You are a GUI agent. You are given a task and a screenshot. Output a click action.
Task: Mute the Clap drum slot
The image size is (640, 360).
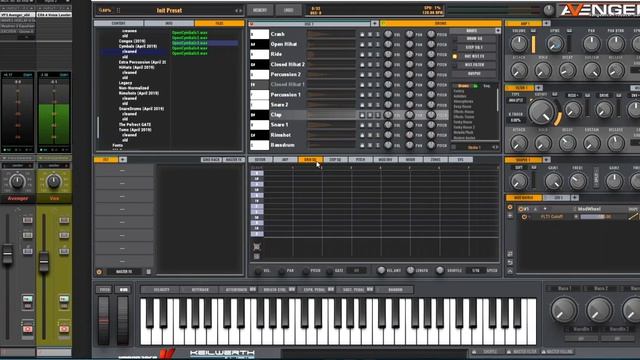coord(370,115)
